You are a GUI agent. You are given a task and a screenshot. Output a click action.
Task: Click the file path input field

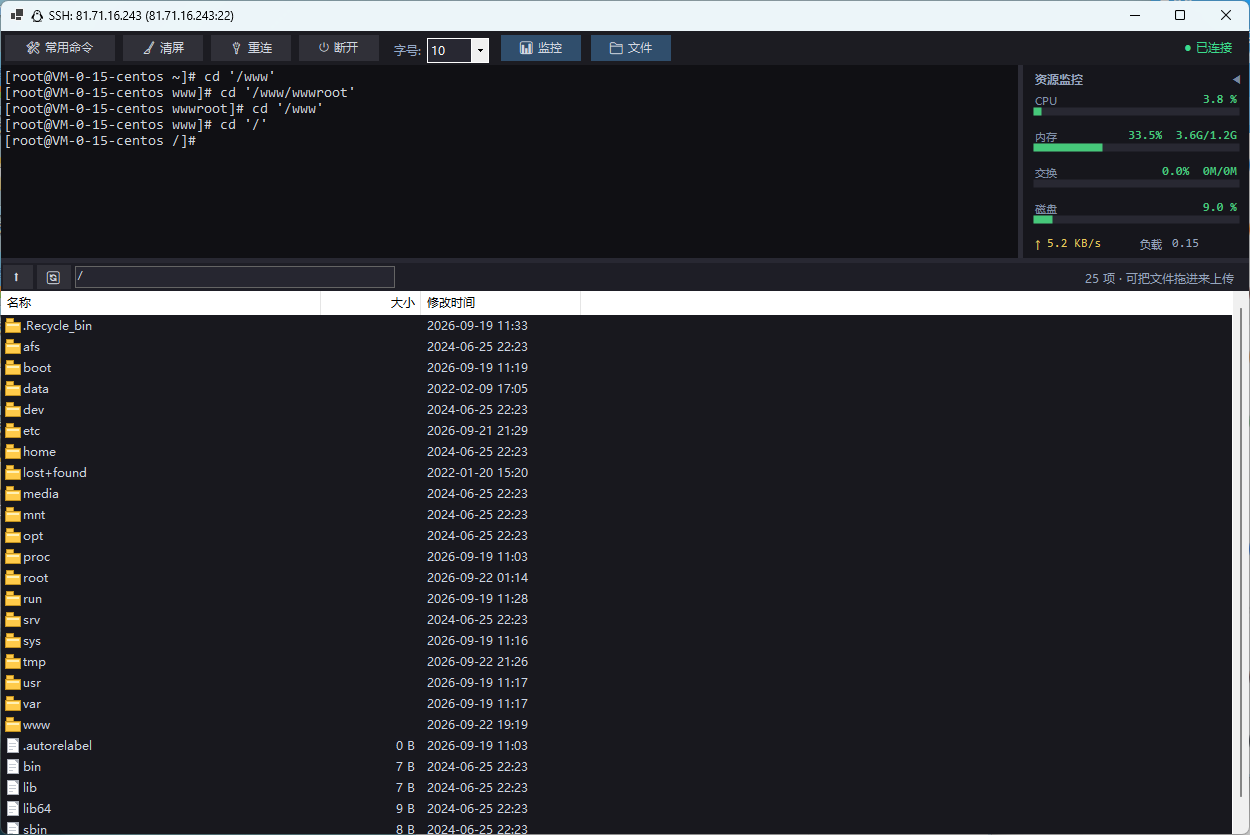[235, 277]
